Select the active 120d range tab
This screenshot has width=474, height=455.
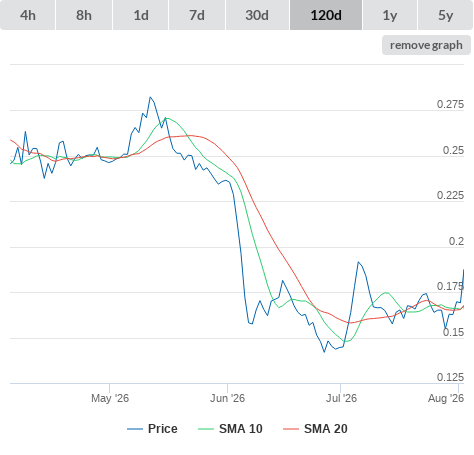(x=326, y=15)
